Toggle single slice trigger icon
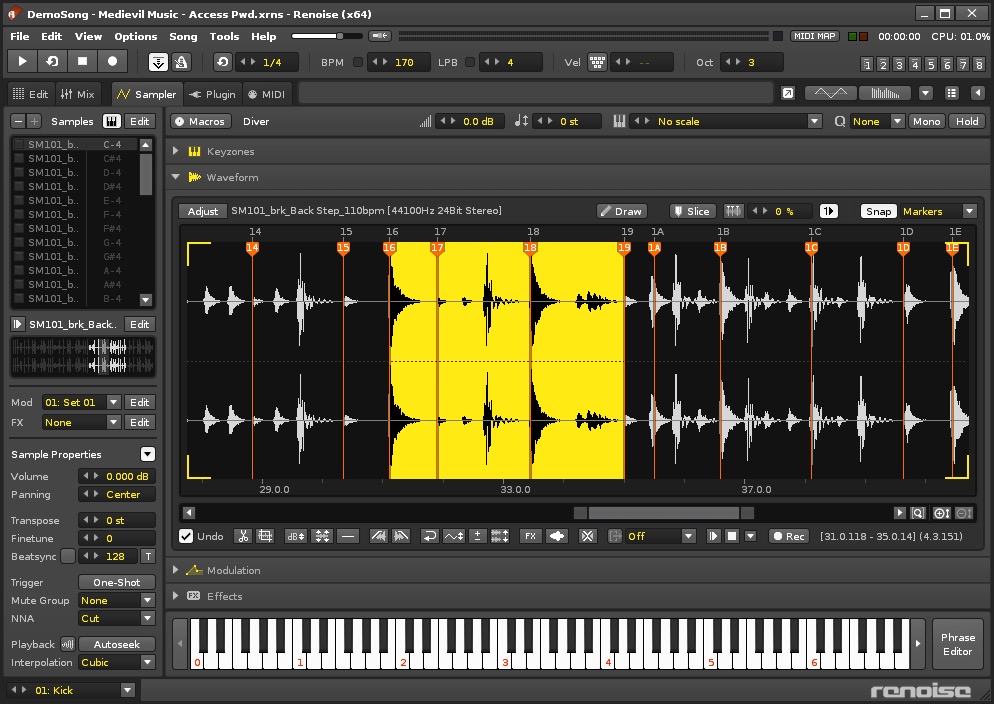This screenshot has width=994, height=704. click(x=829, y=211)
